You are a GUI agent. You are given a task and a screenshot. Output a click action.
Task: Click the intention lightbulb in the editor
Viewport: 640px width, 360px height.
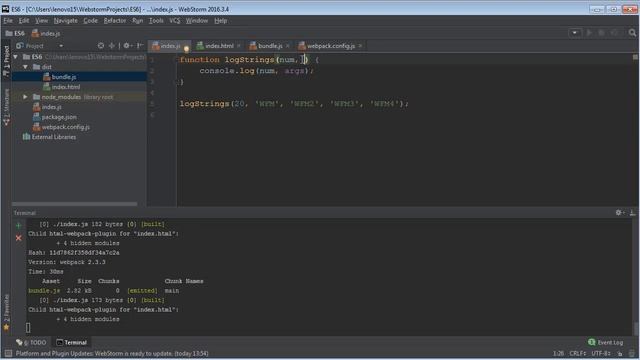pos(187,49)
